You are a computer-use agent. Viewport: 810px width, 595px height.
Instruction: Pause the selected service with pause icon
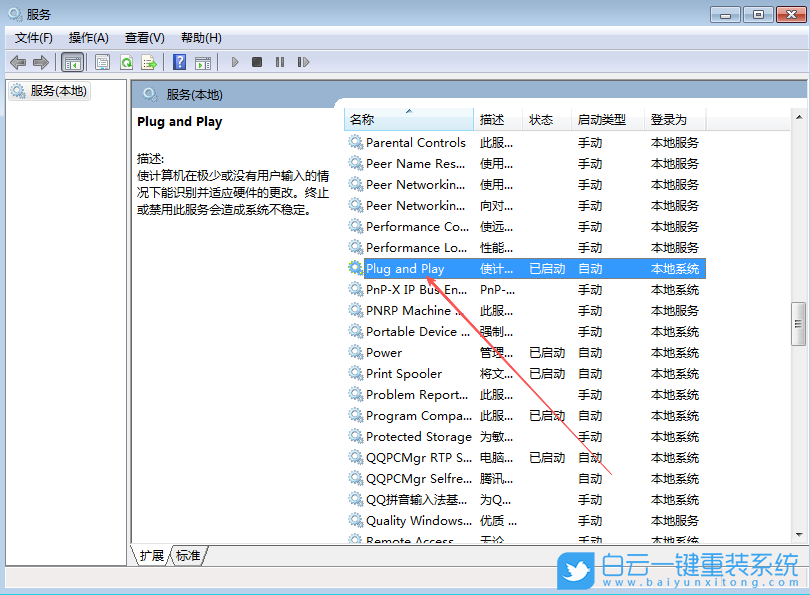point(280,62)
